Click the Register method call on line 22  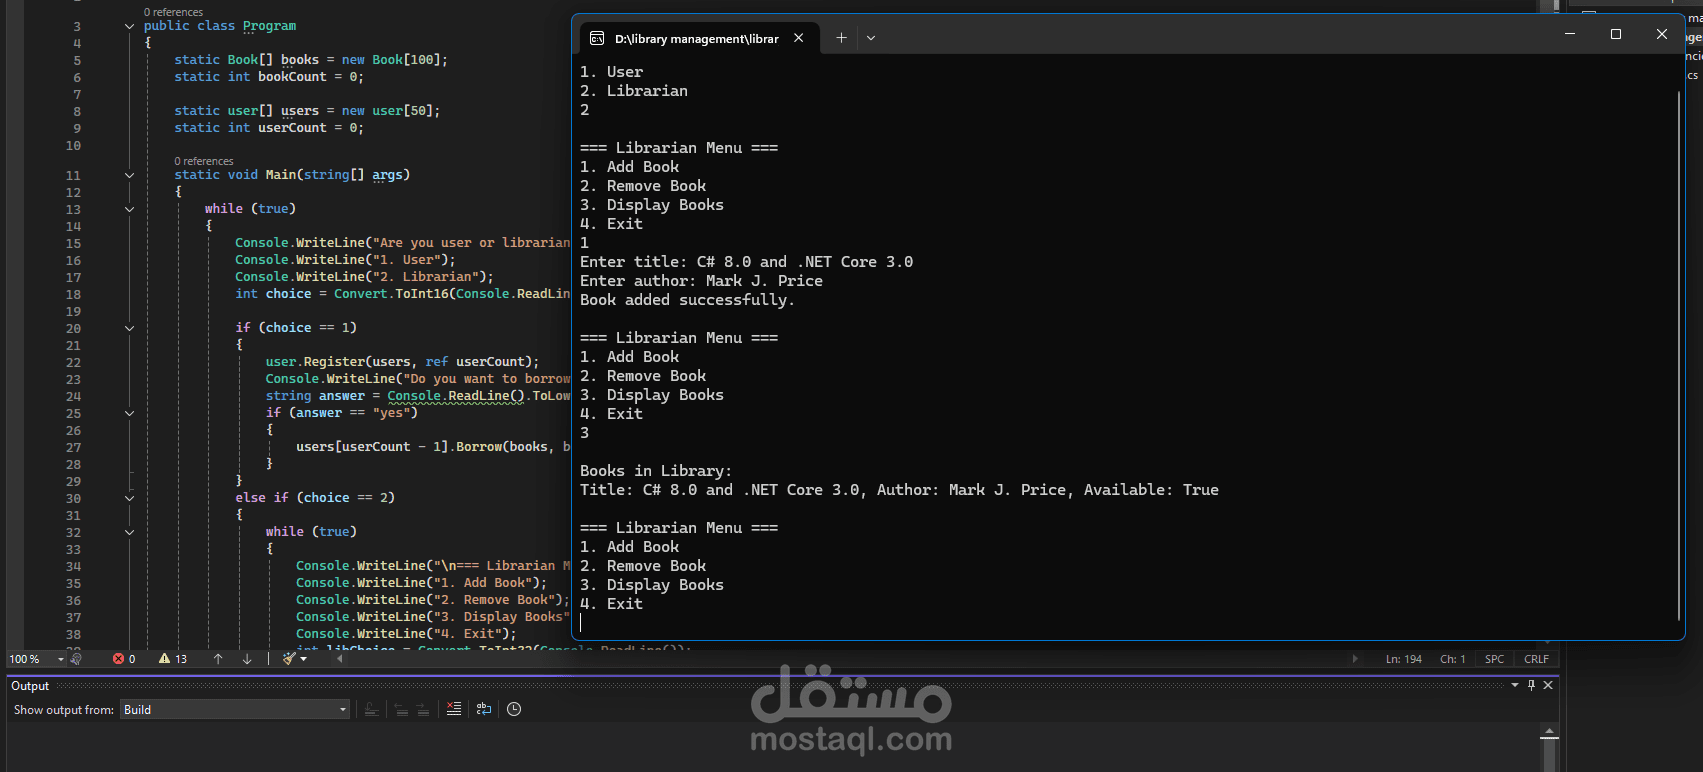334,362
